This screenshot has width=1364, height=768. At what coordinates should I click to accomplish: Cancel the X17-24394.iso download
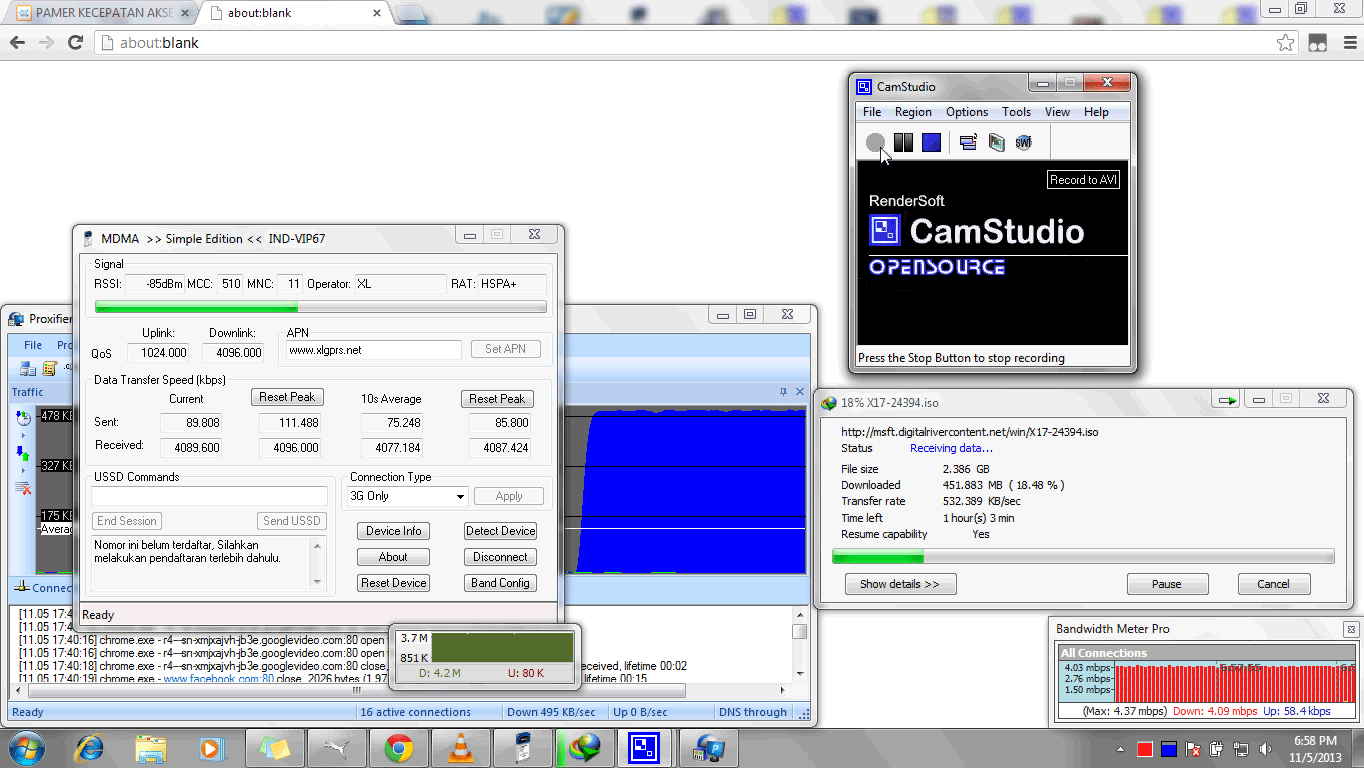(1274, 584)
